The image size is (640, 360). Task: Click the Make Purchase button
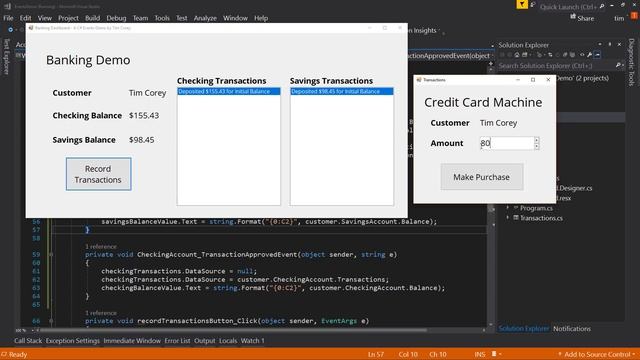pos(482,177)
